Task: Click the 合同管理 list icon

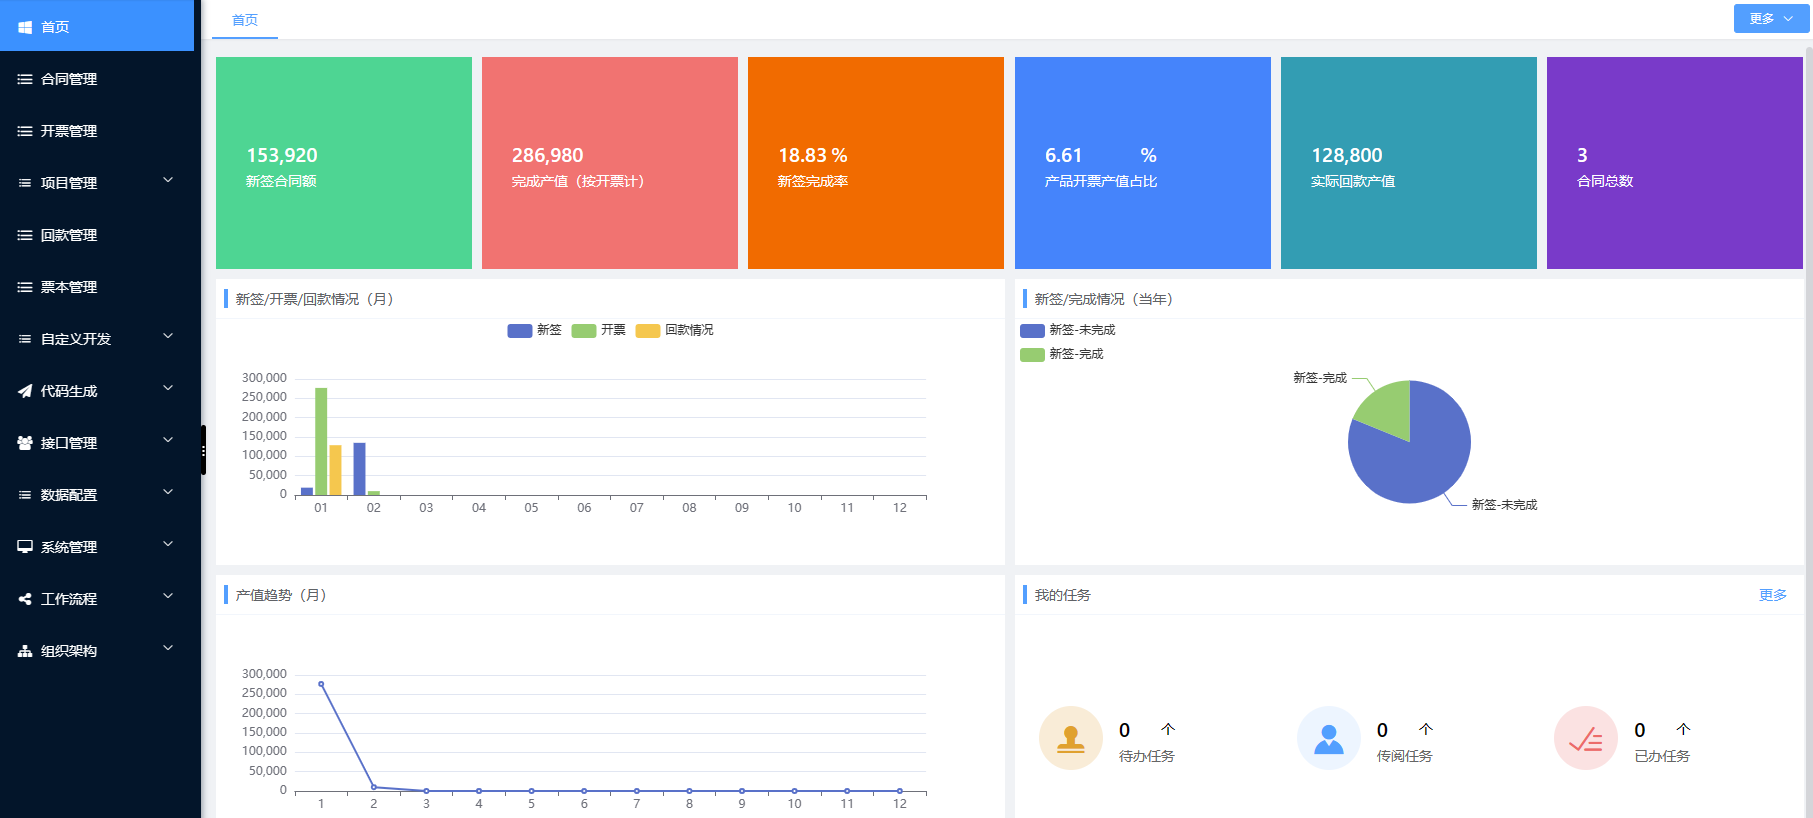Action: (25, 79)
